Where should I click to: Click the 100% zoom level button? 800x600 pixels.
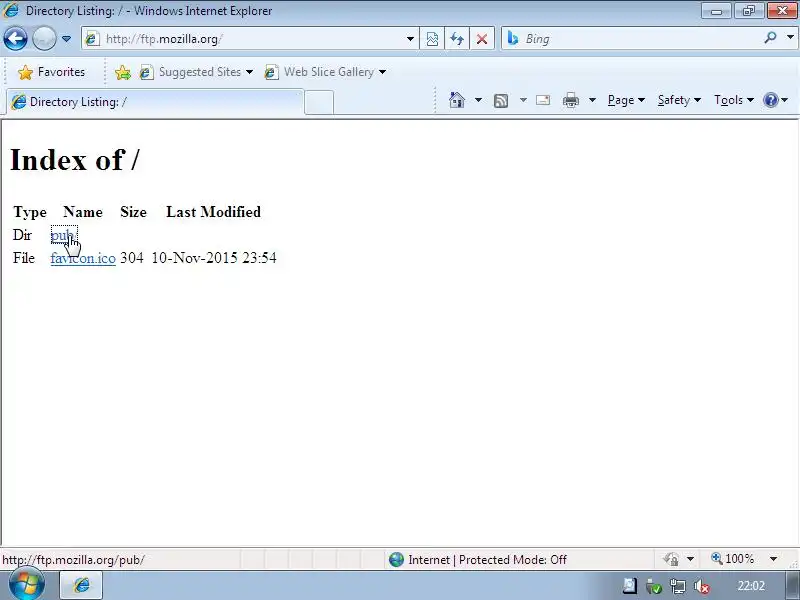(x=733, y=559)
